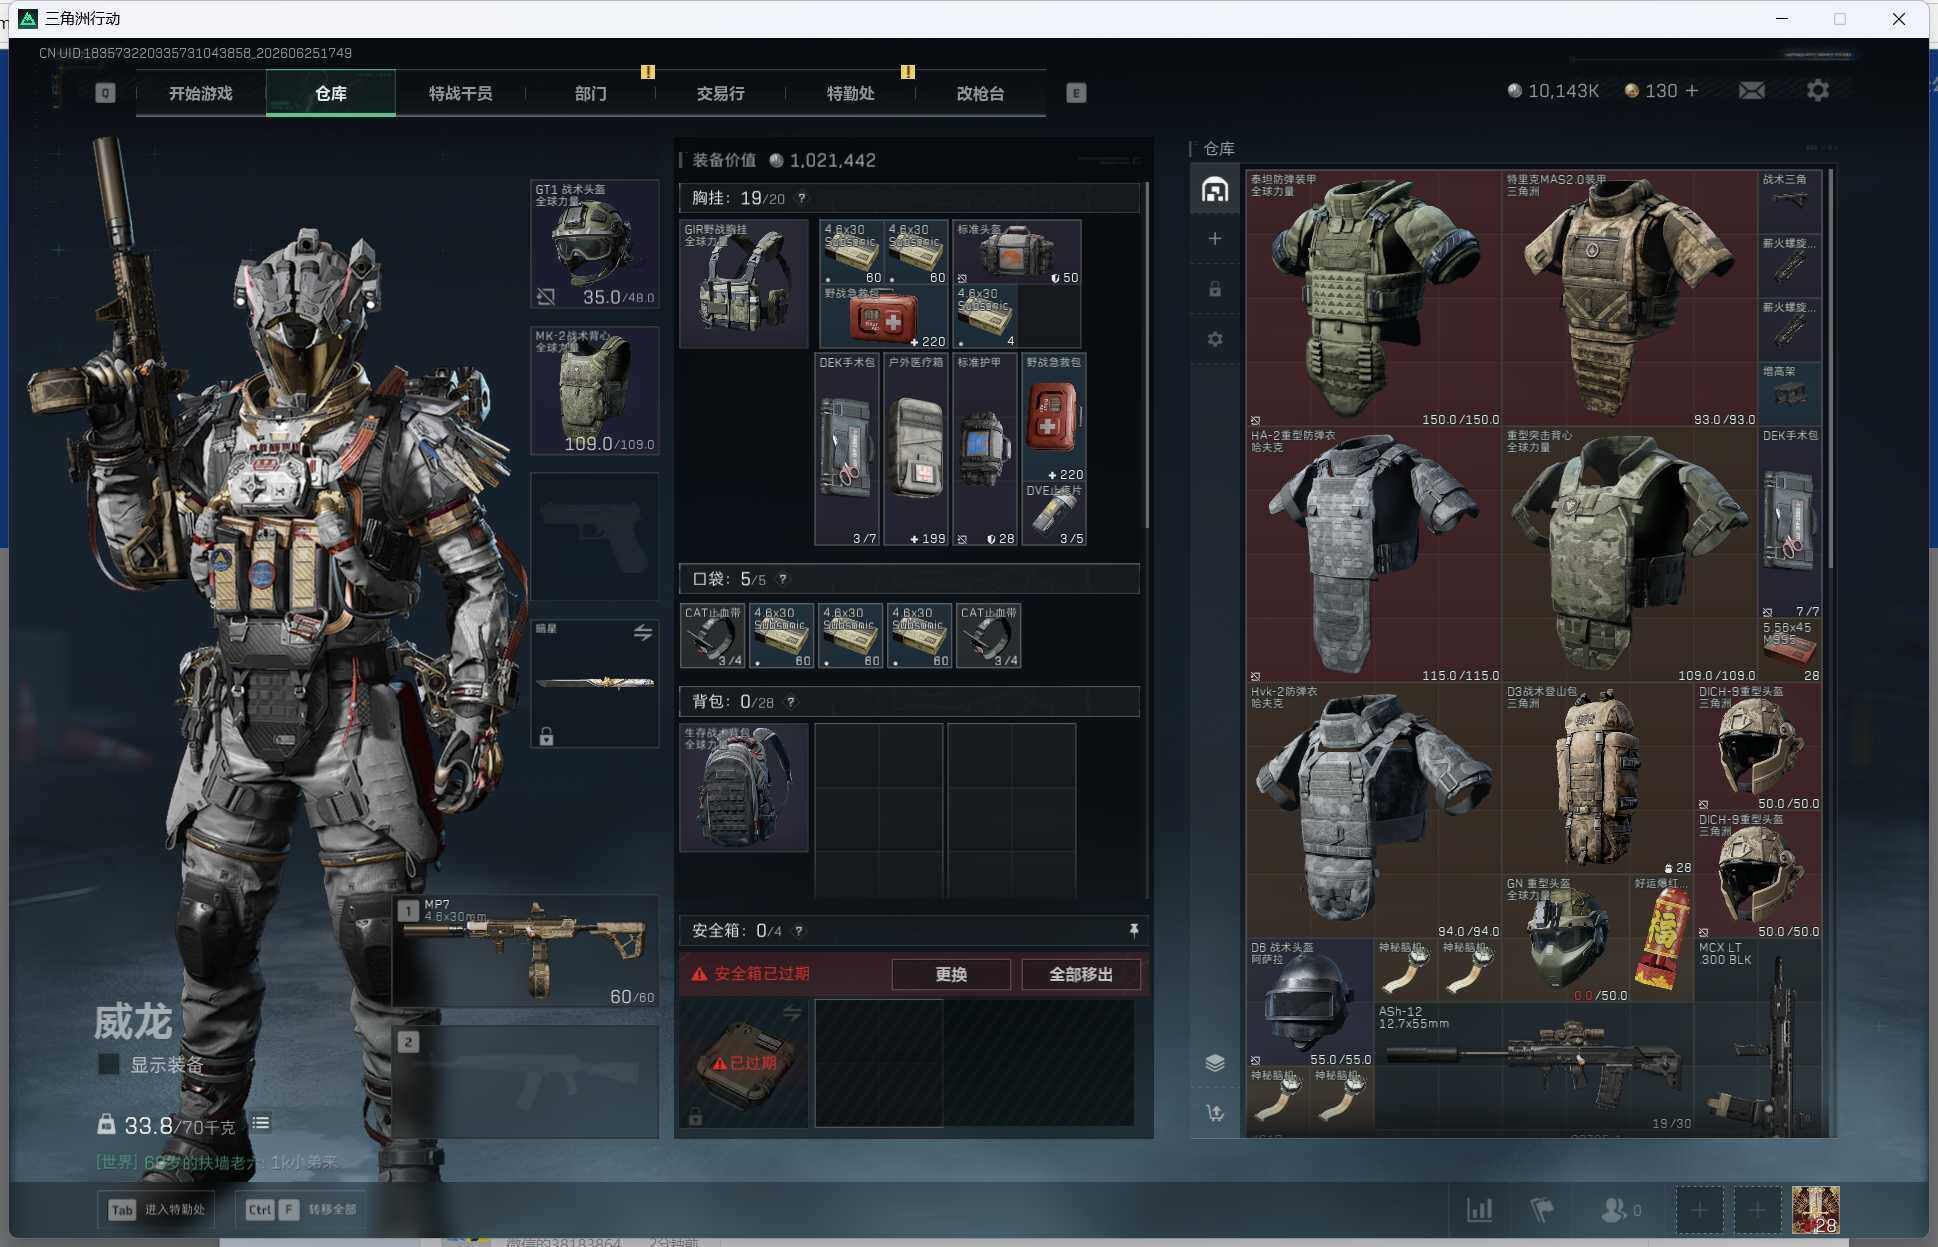The width and height of the screenshot is (1938, 1247).
Task: Click the warehouse panel scrollbar
Action: tap(1830, 370)
